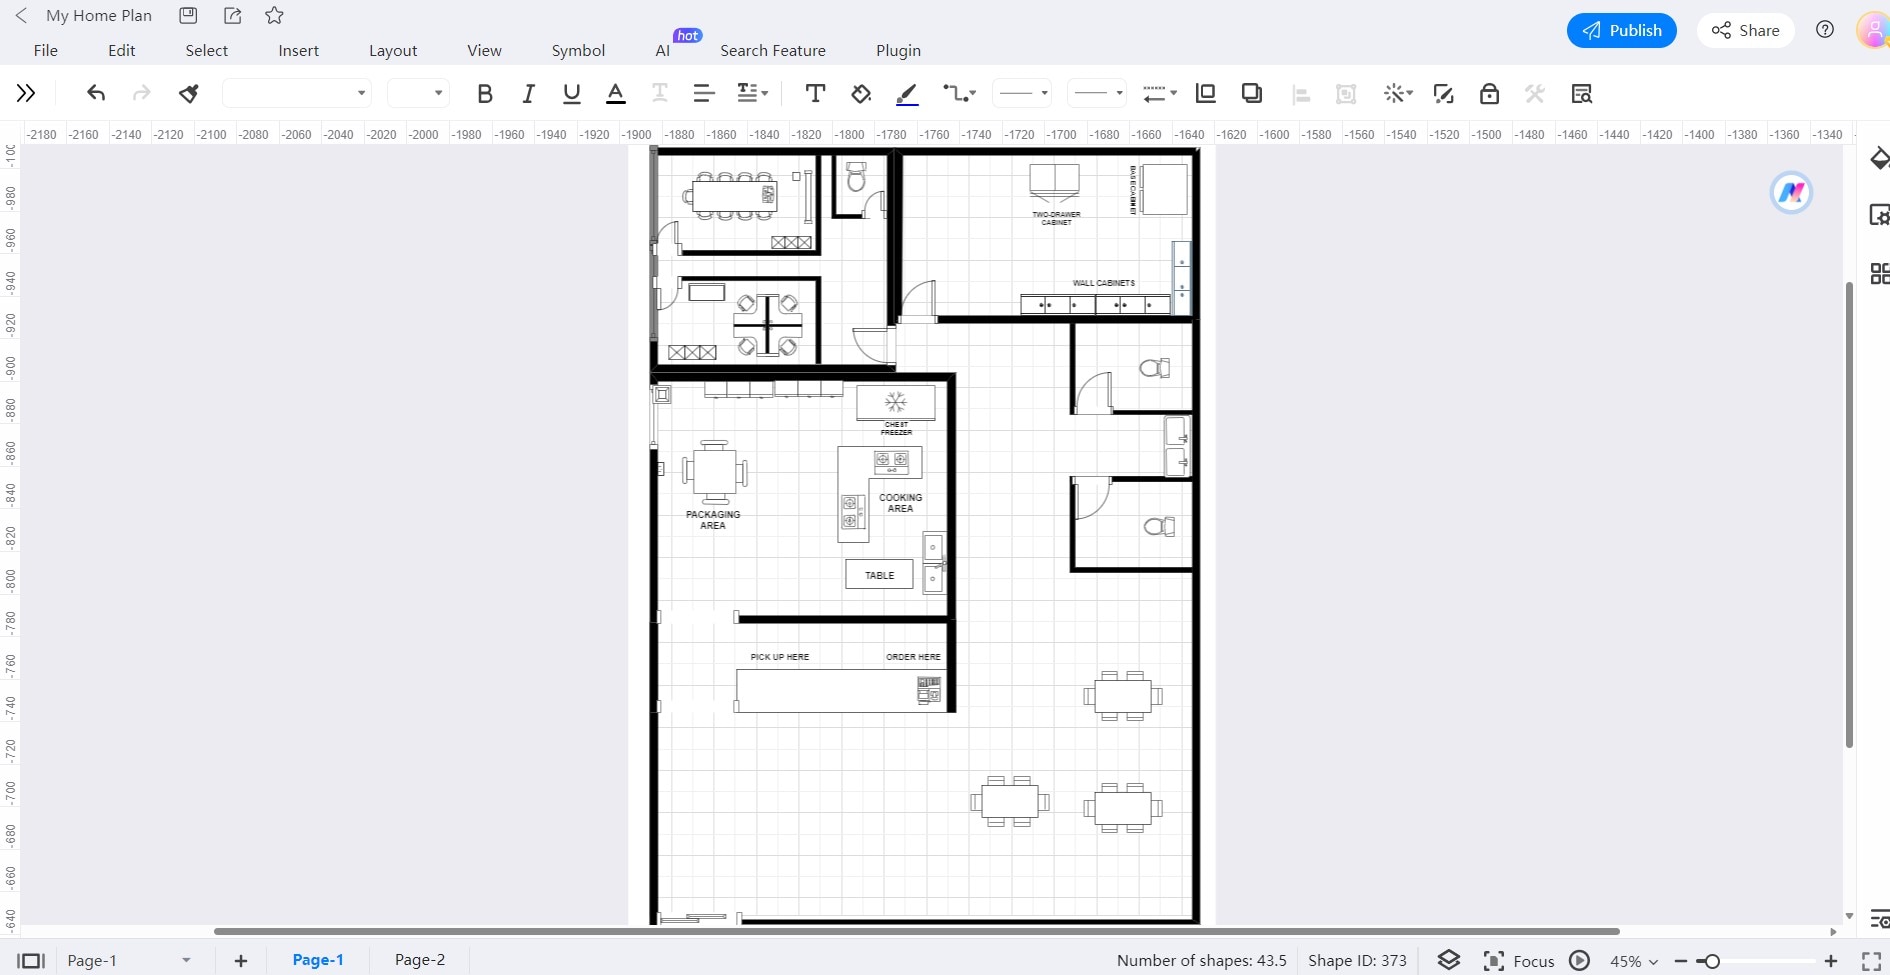Zoom in with the plus button
1890x975 pixels.
click(x=1831, y=960)
